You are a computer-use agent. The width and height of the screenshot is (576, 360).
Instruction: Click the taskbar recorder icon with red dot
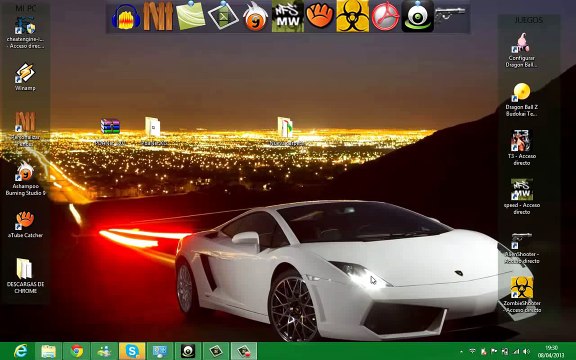pyautogui.click(x=244, y=351)
